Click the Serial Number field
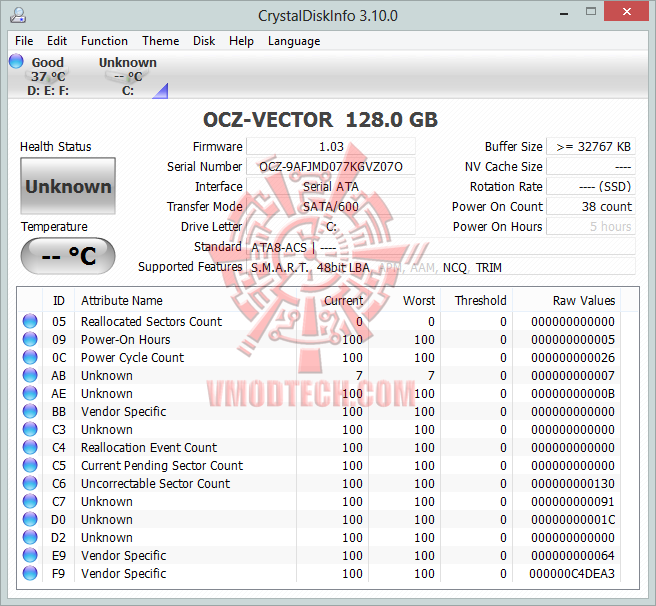656x606 pixels. point(331,167)
